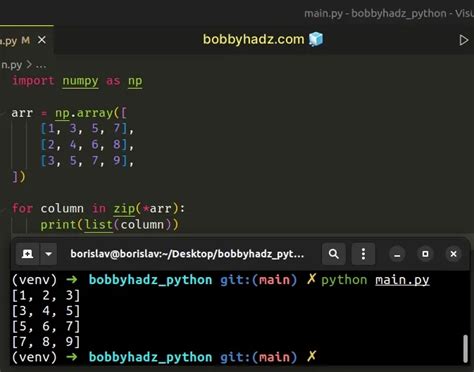The width and height of the screenshot is (474, 372).
Task: Click fold gutter beside 'for column' line
Action: 3,209
